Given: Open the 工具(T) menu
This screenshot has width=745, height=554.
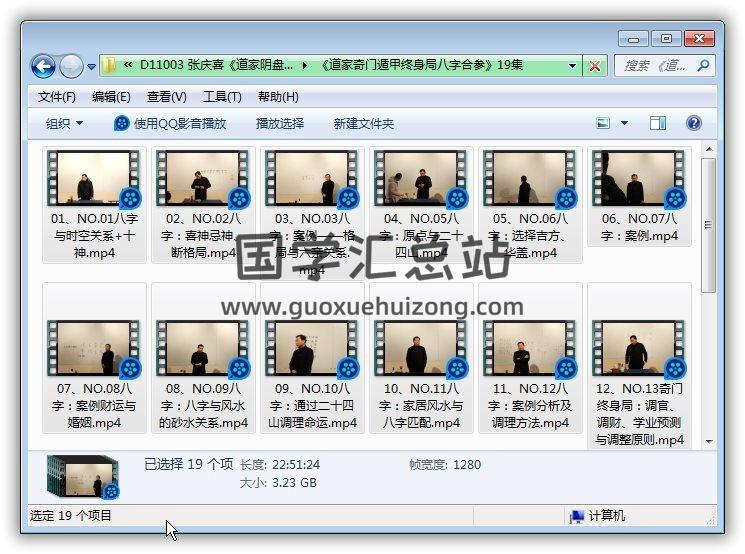Looking at the screenshot, I should (x=222, y=97).
